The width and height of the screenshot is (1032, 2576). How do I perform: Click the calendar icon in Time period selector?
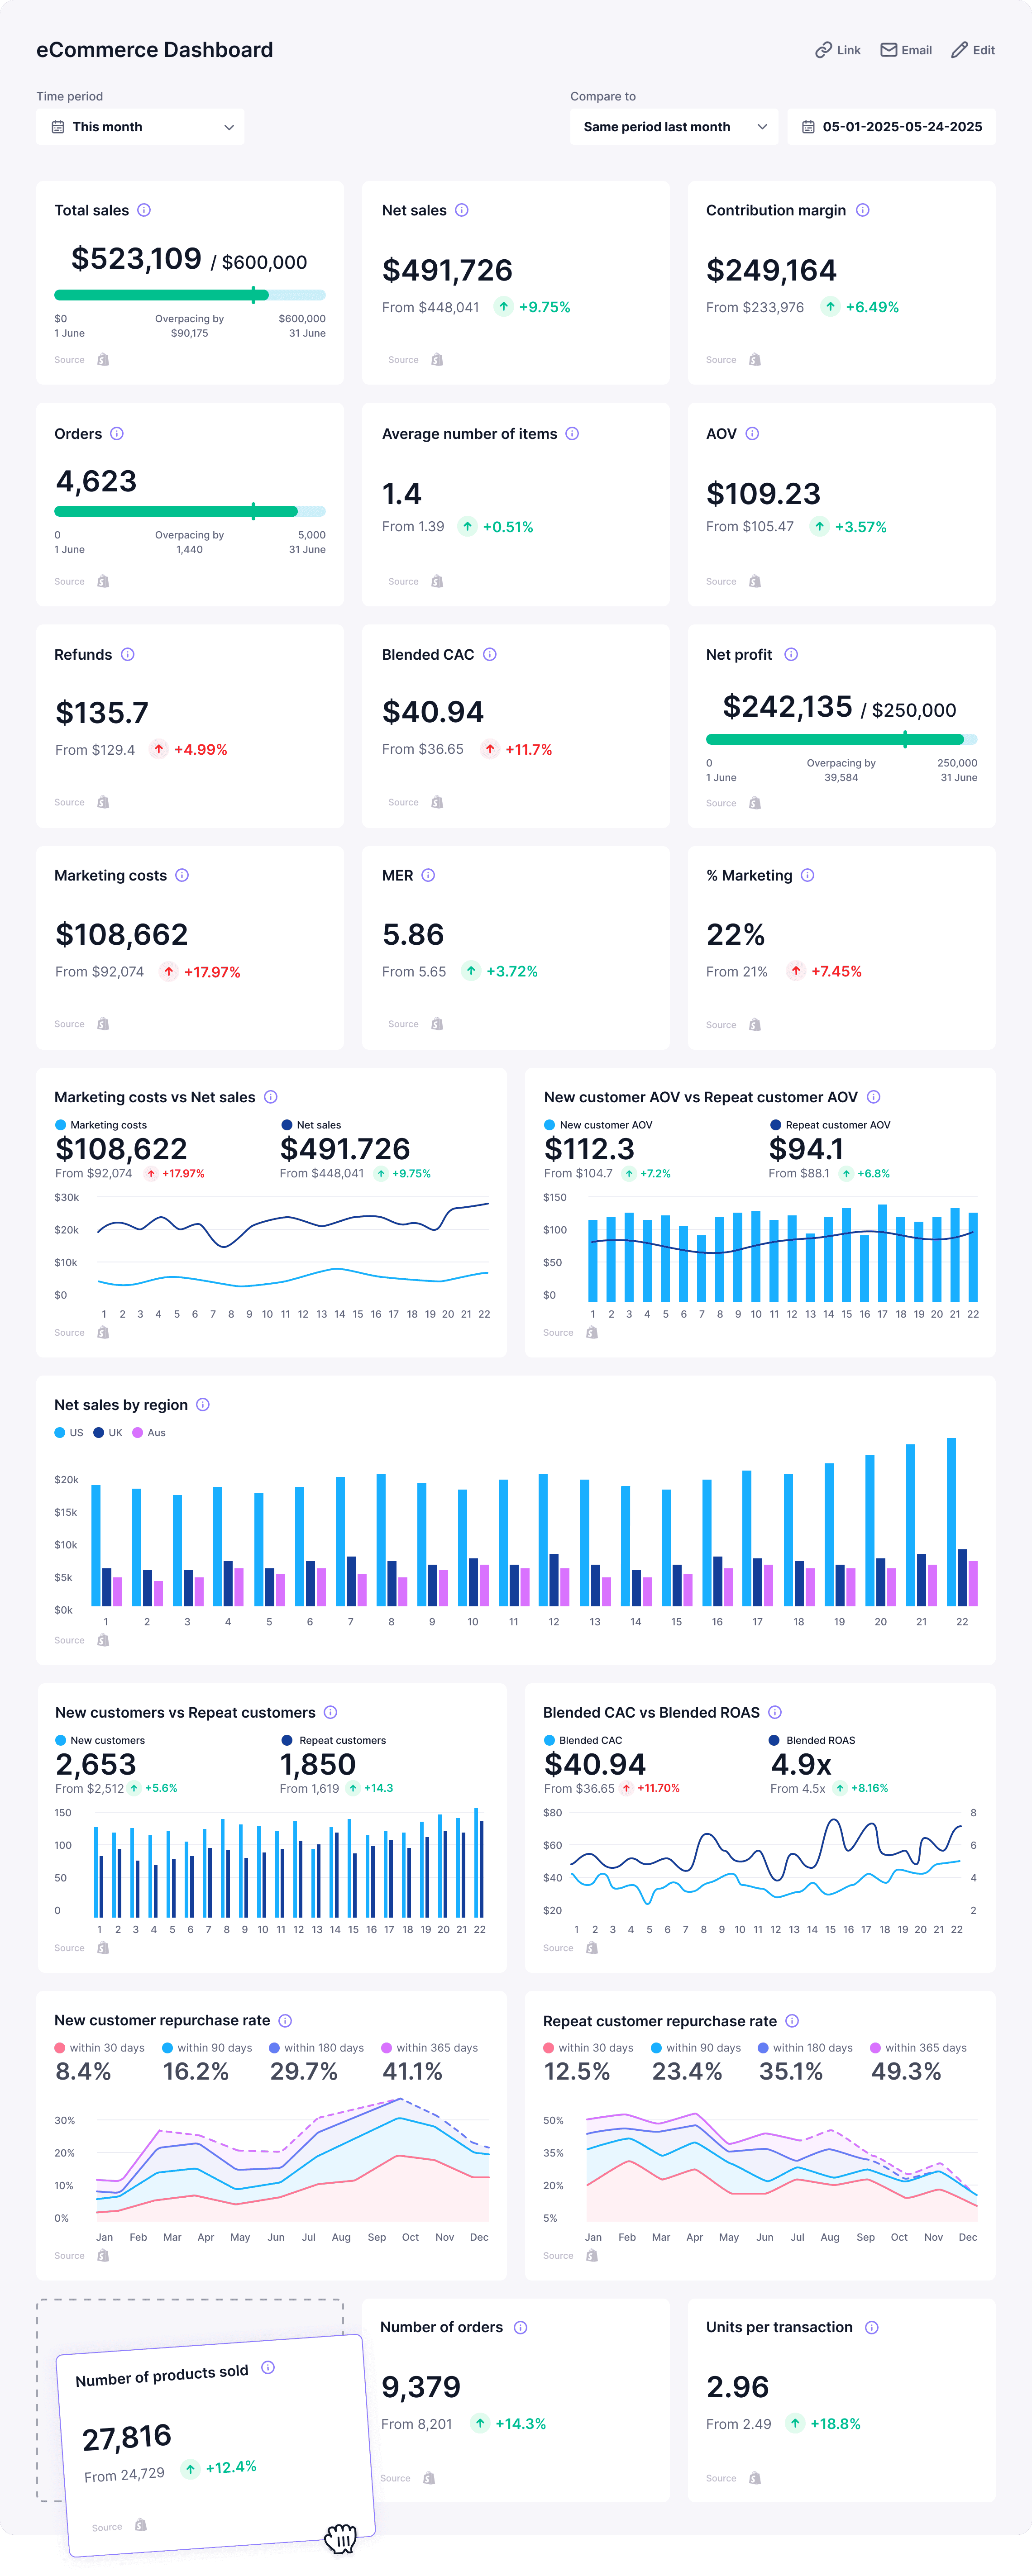57,126
